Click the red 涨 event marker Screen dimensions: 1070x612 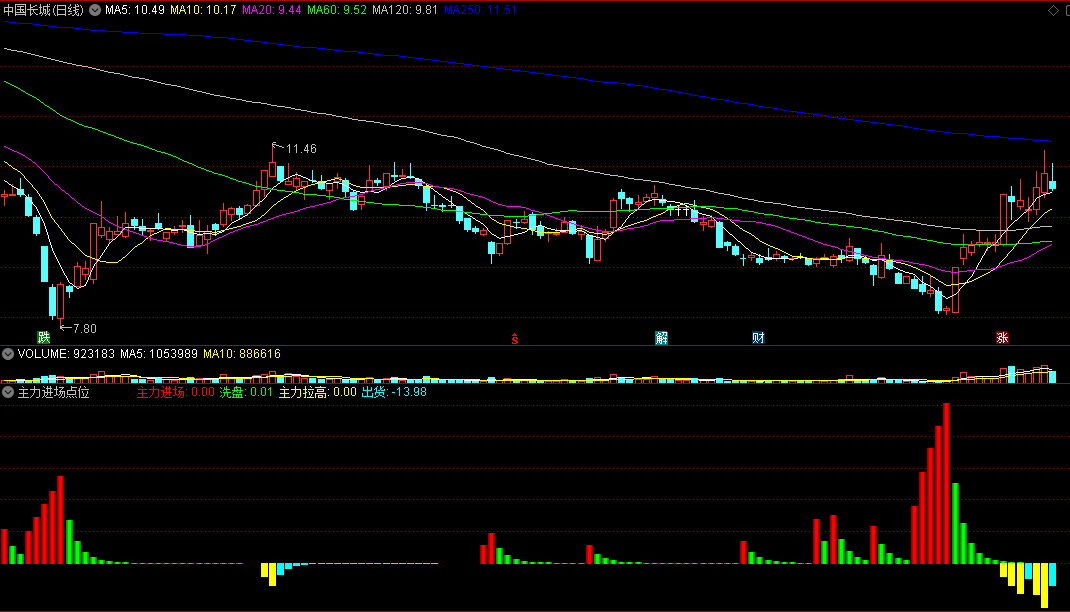pos(1002,338)
